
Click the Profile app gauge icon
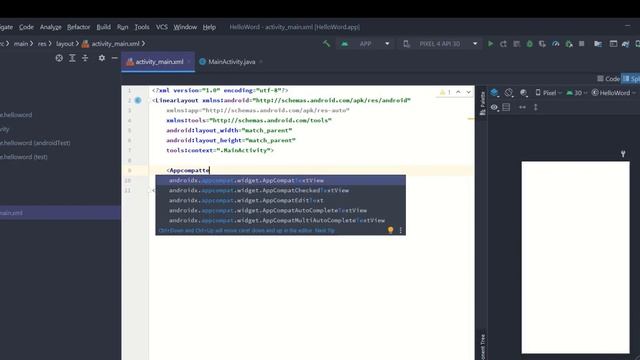pyautogui.click(x=556, y=44)
